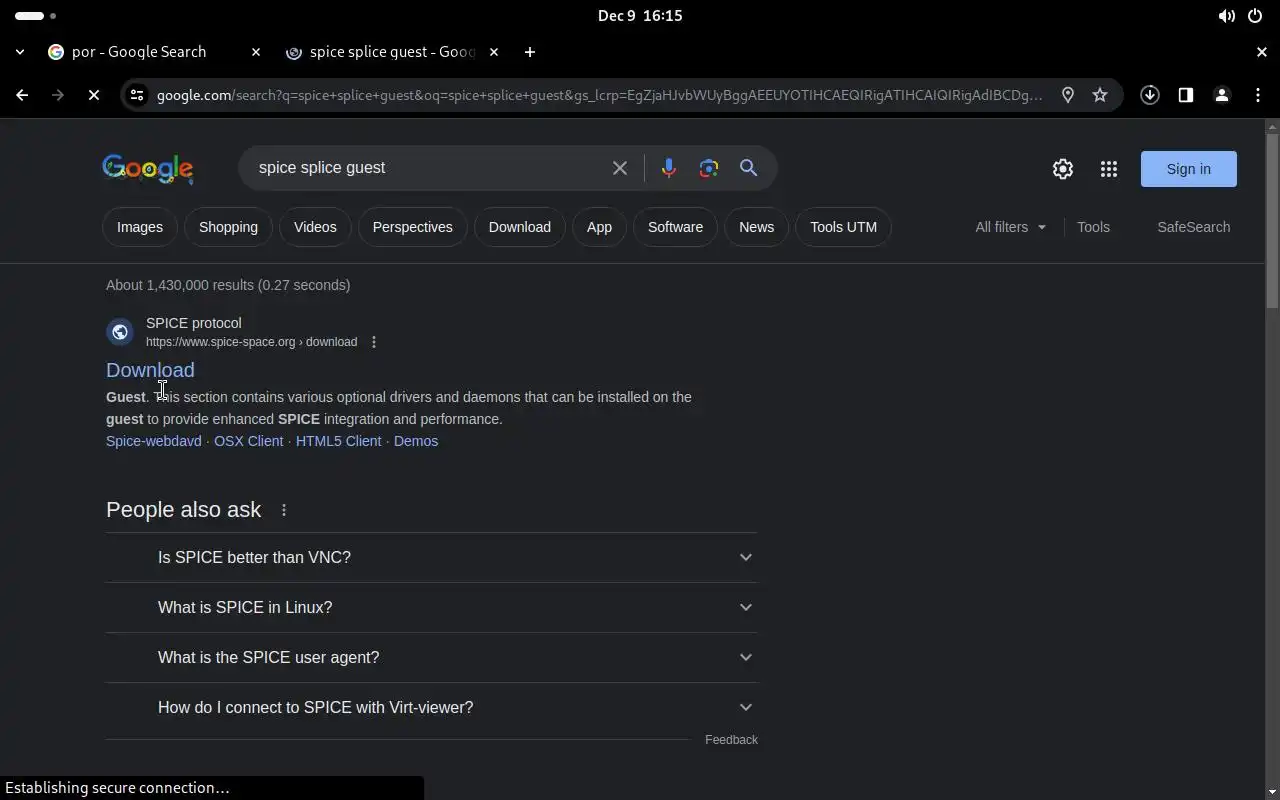Viewport: 1280px width, 800px height.
Task: Open a new browser tab
Action: point(530,52)
